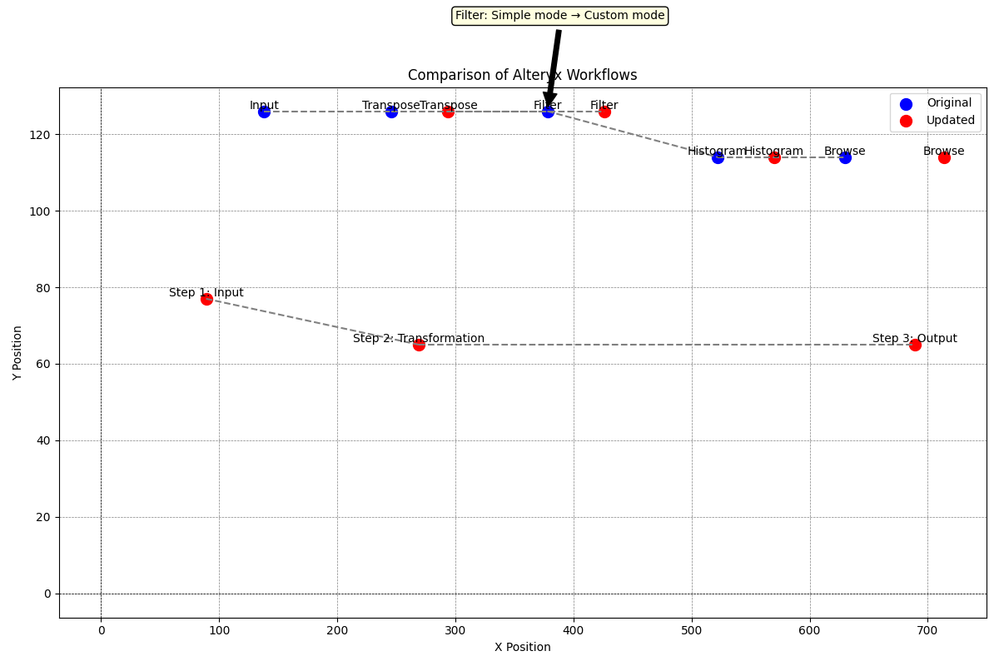Click the y-axis tick label 60
Screen dimensions: 999x666
45,365
